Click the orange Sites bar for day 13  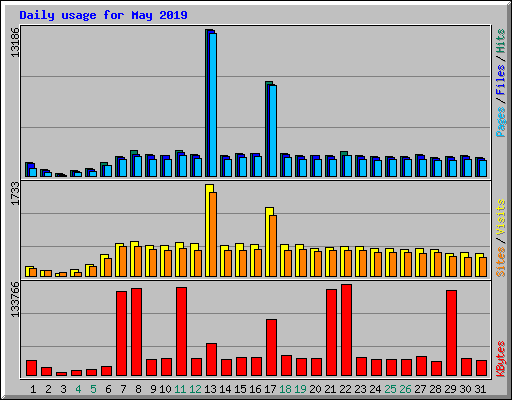(x=213, y=234)
